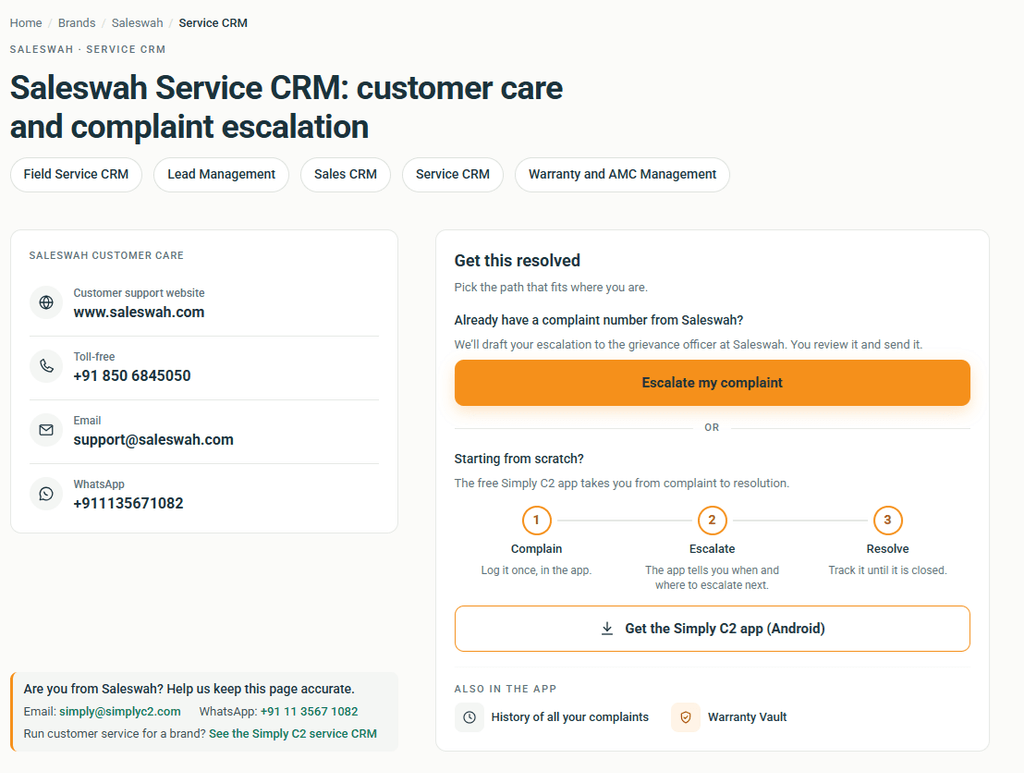The width and height of the screenshot is (1024, 773).
Task: Click the Escalate my complaint button
Action: click(x=712, y=383)
